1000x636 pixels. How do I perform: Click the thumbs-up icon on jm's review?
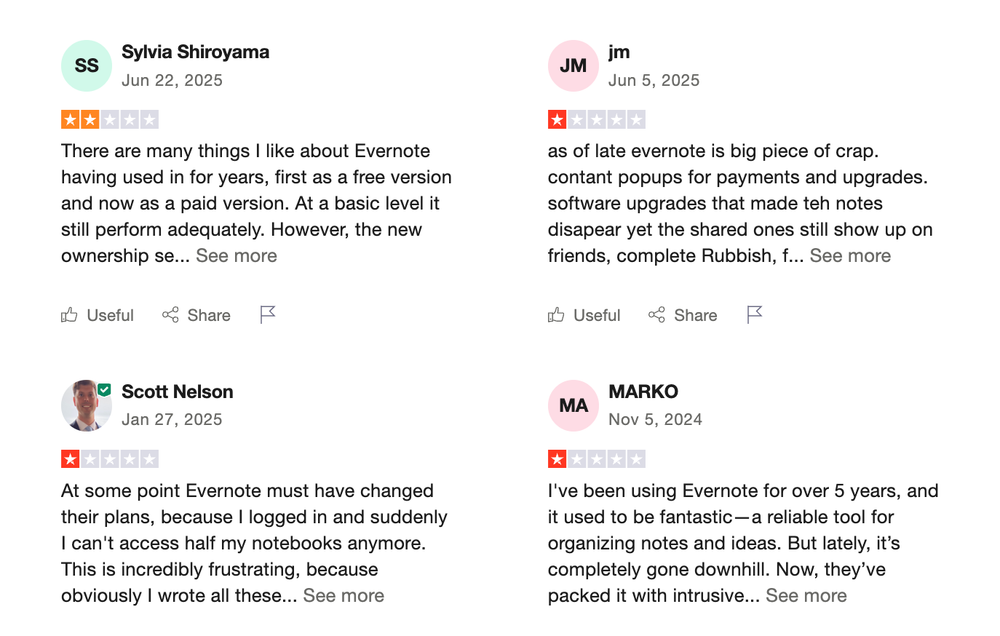(x=556, y=315)
